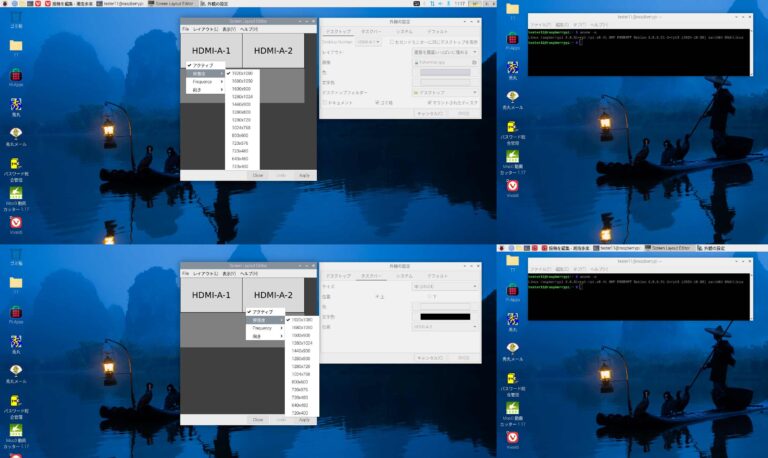Open the レイアウト dropdown on デスクトップ tab
The image size is (768, 458).
click(446, 52)
